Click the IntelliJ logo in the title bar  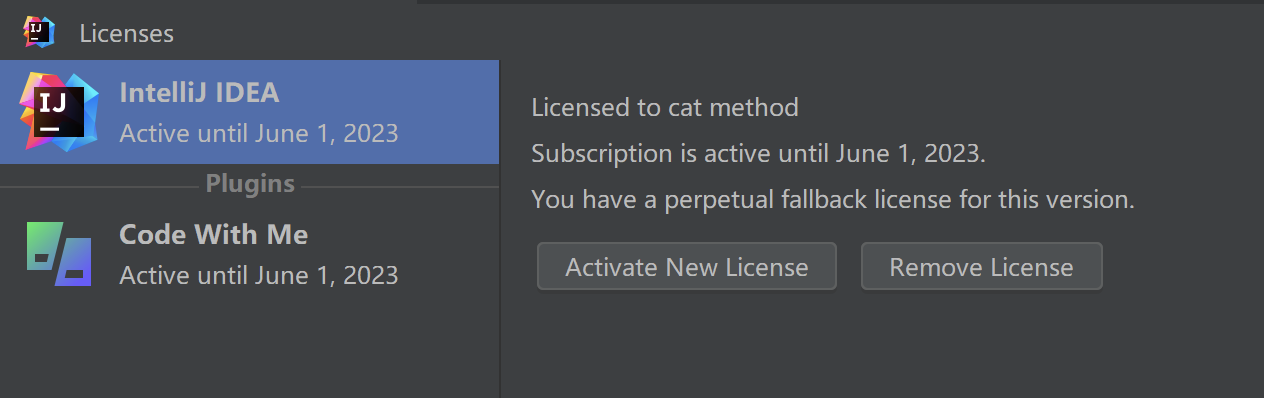coord(40,32)
